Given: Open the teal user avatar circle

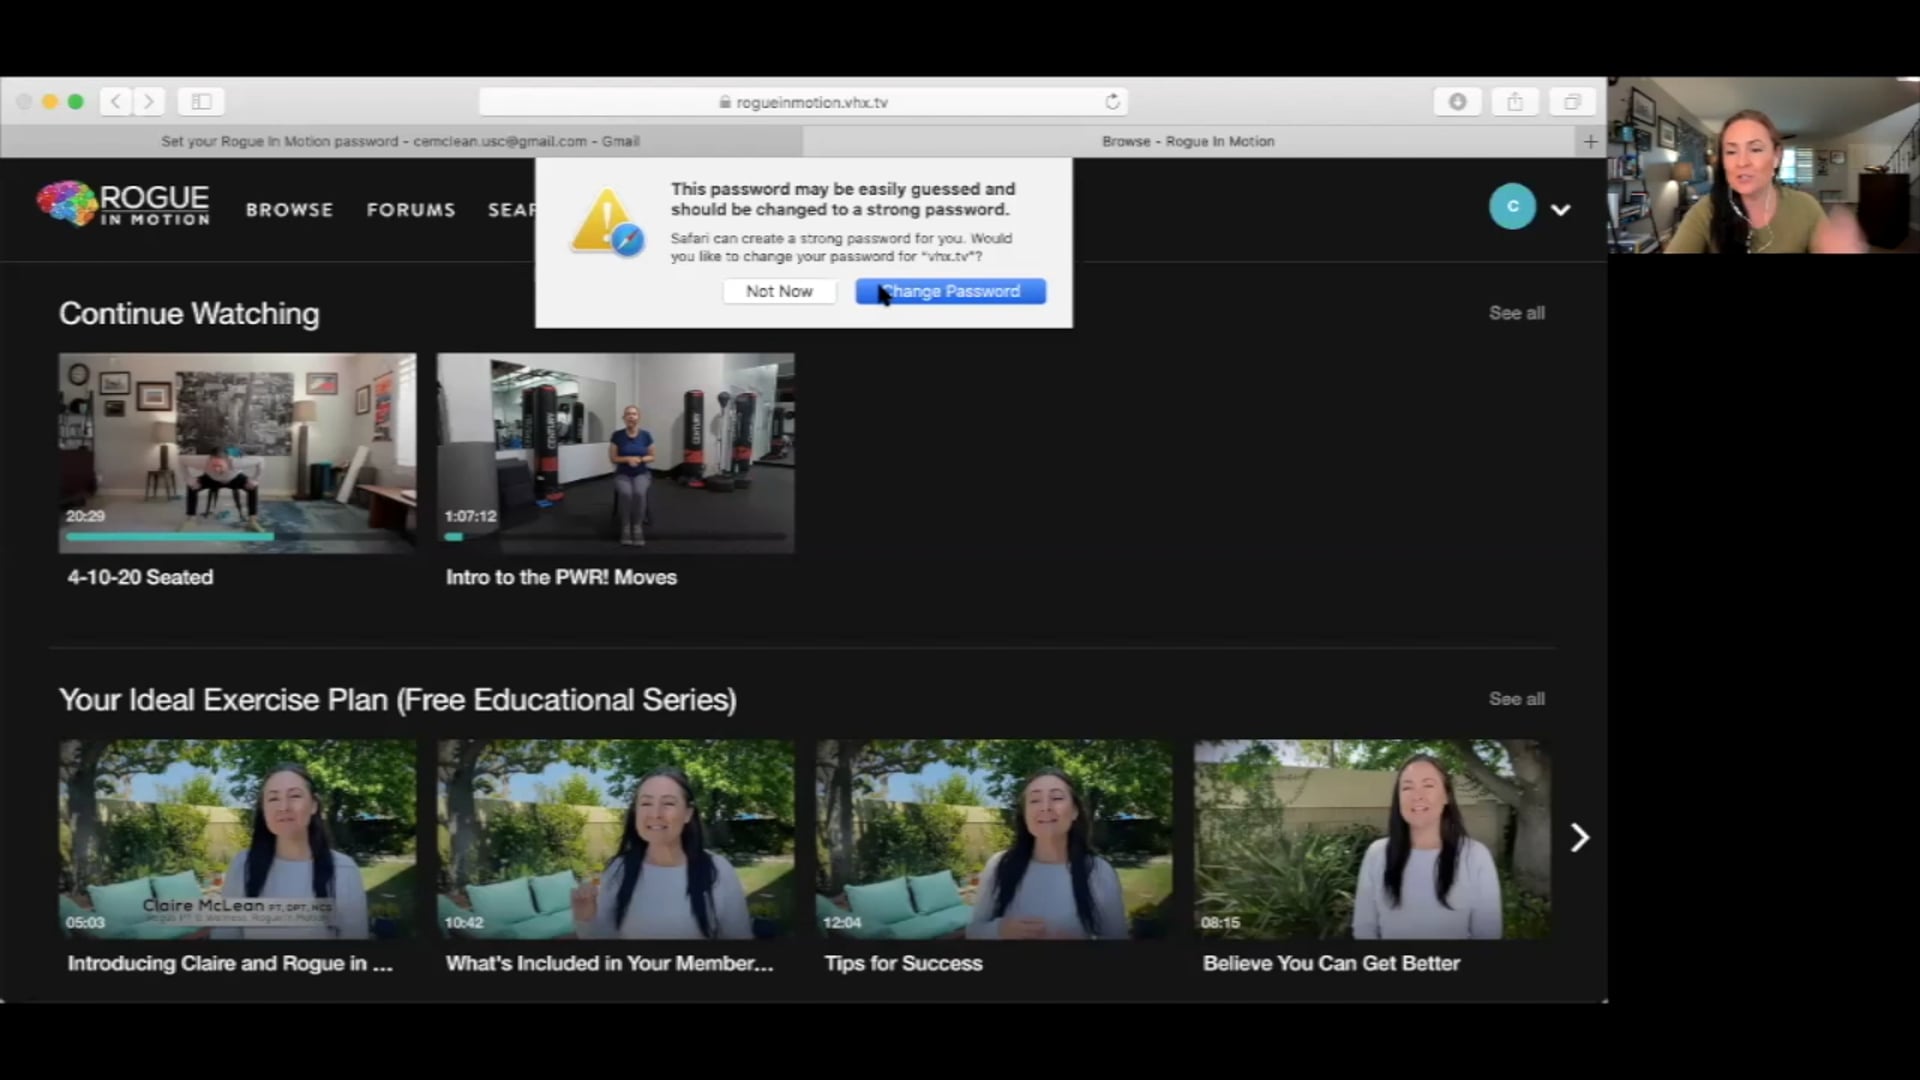Looking at the screenshot, I should point(1512,207).
